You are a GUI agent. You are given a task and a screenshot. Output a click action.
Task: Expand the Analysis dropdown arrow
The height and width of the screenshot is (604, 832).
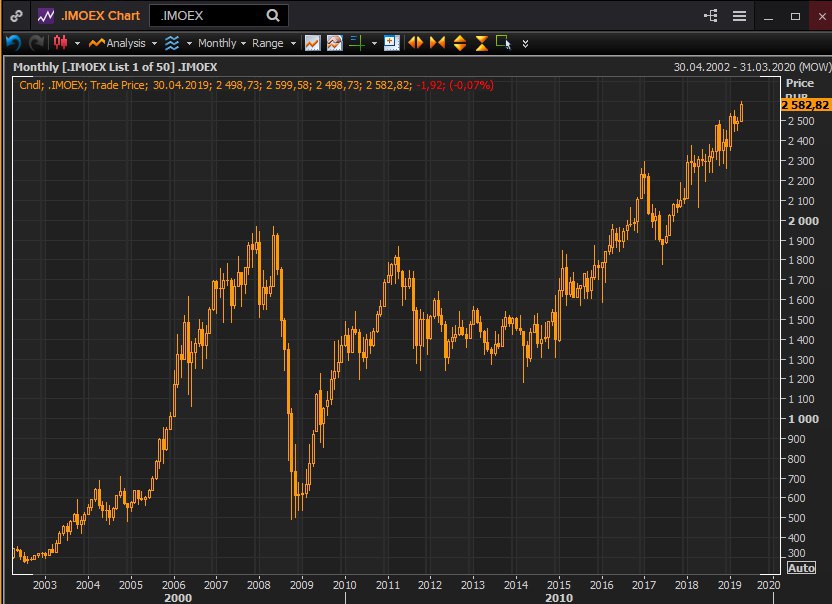tap(154, 44)
